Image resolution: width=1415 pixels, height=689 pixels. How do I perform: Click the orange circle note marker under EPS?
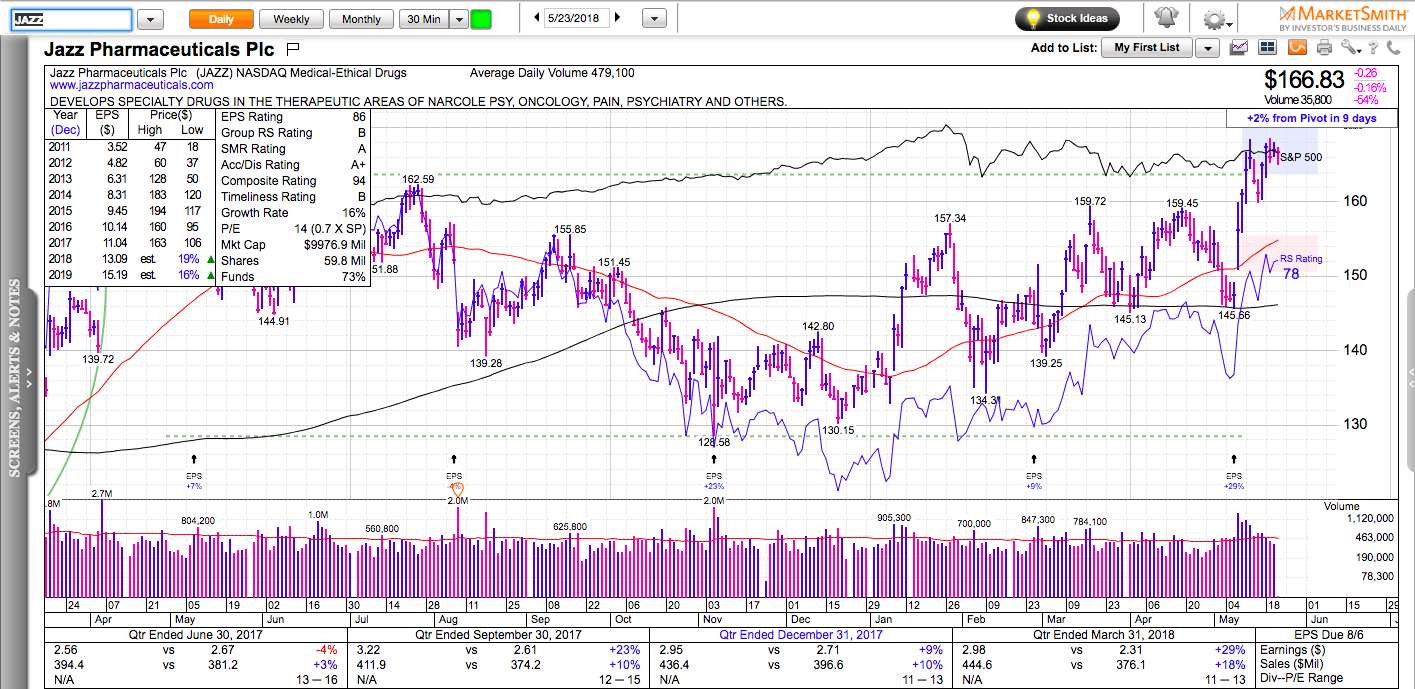pos(457,488)
